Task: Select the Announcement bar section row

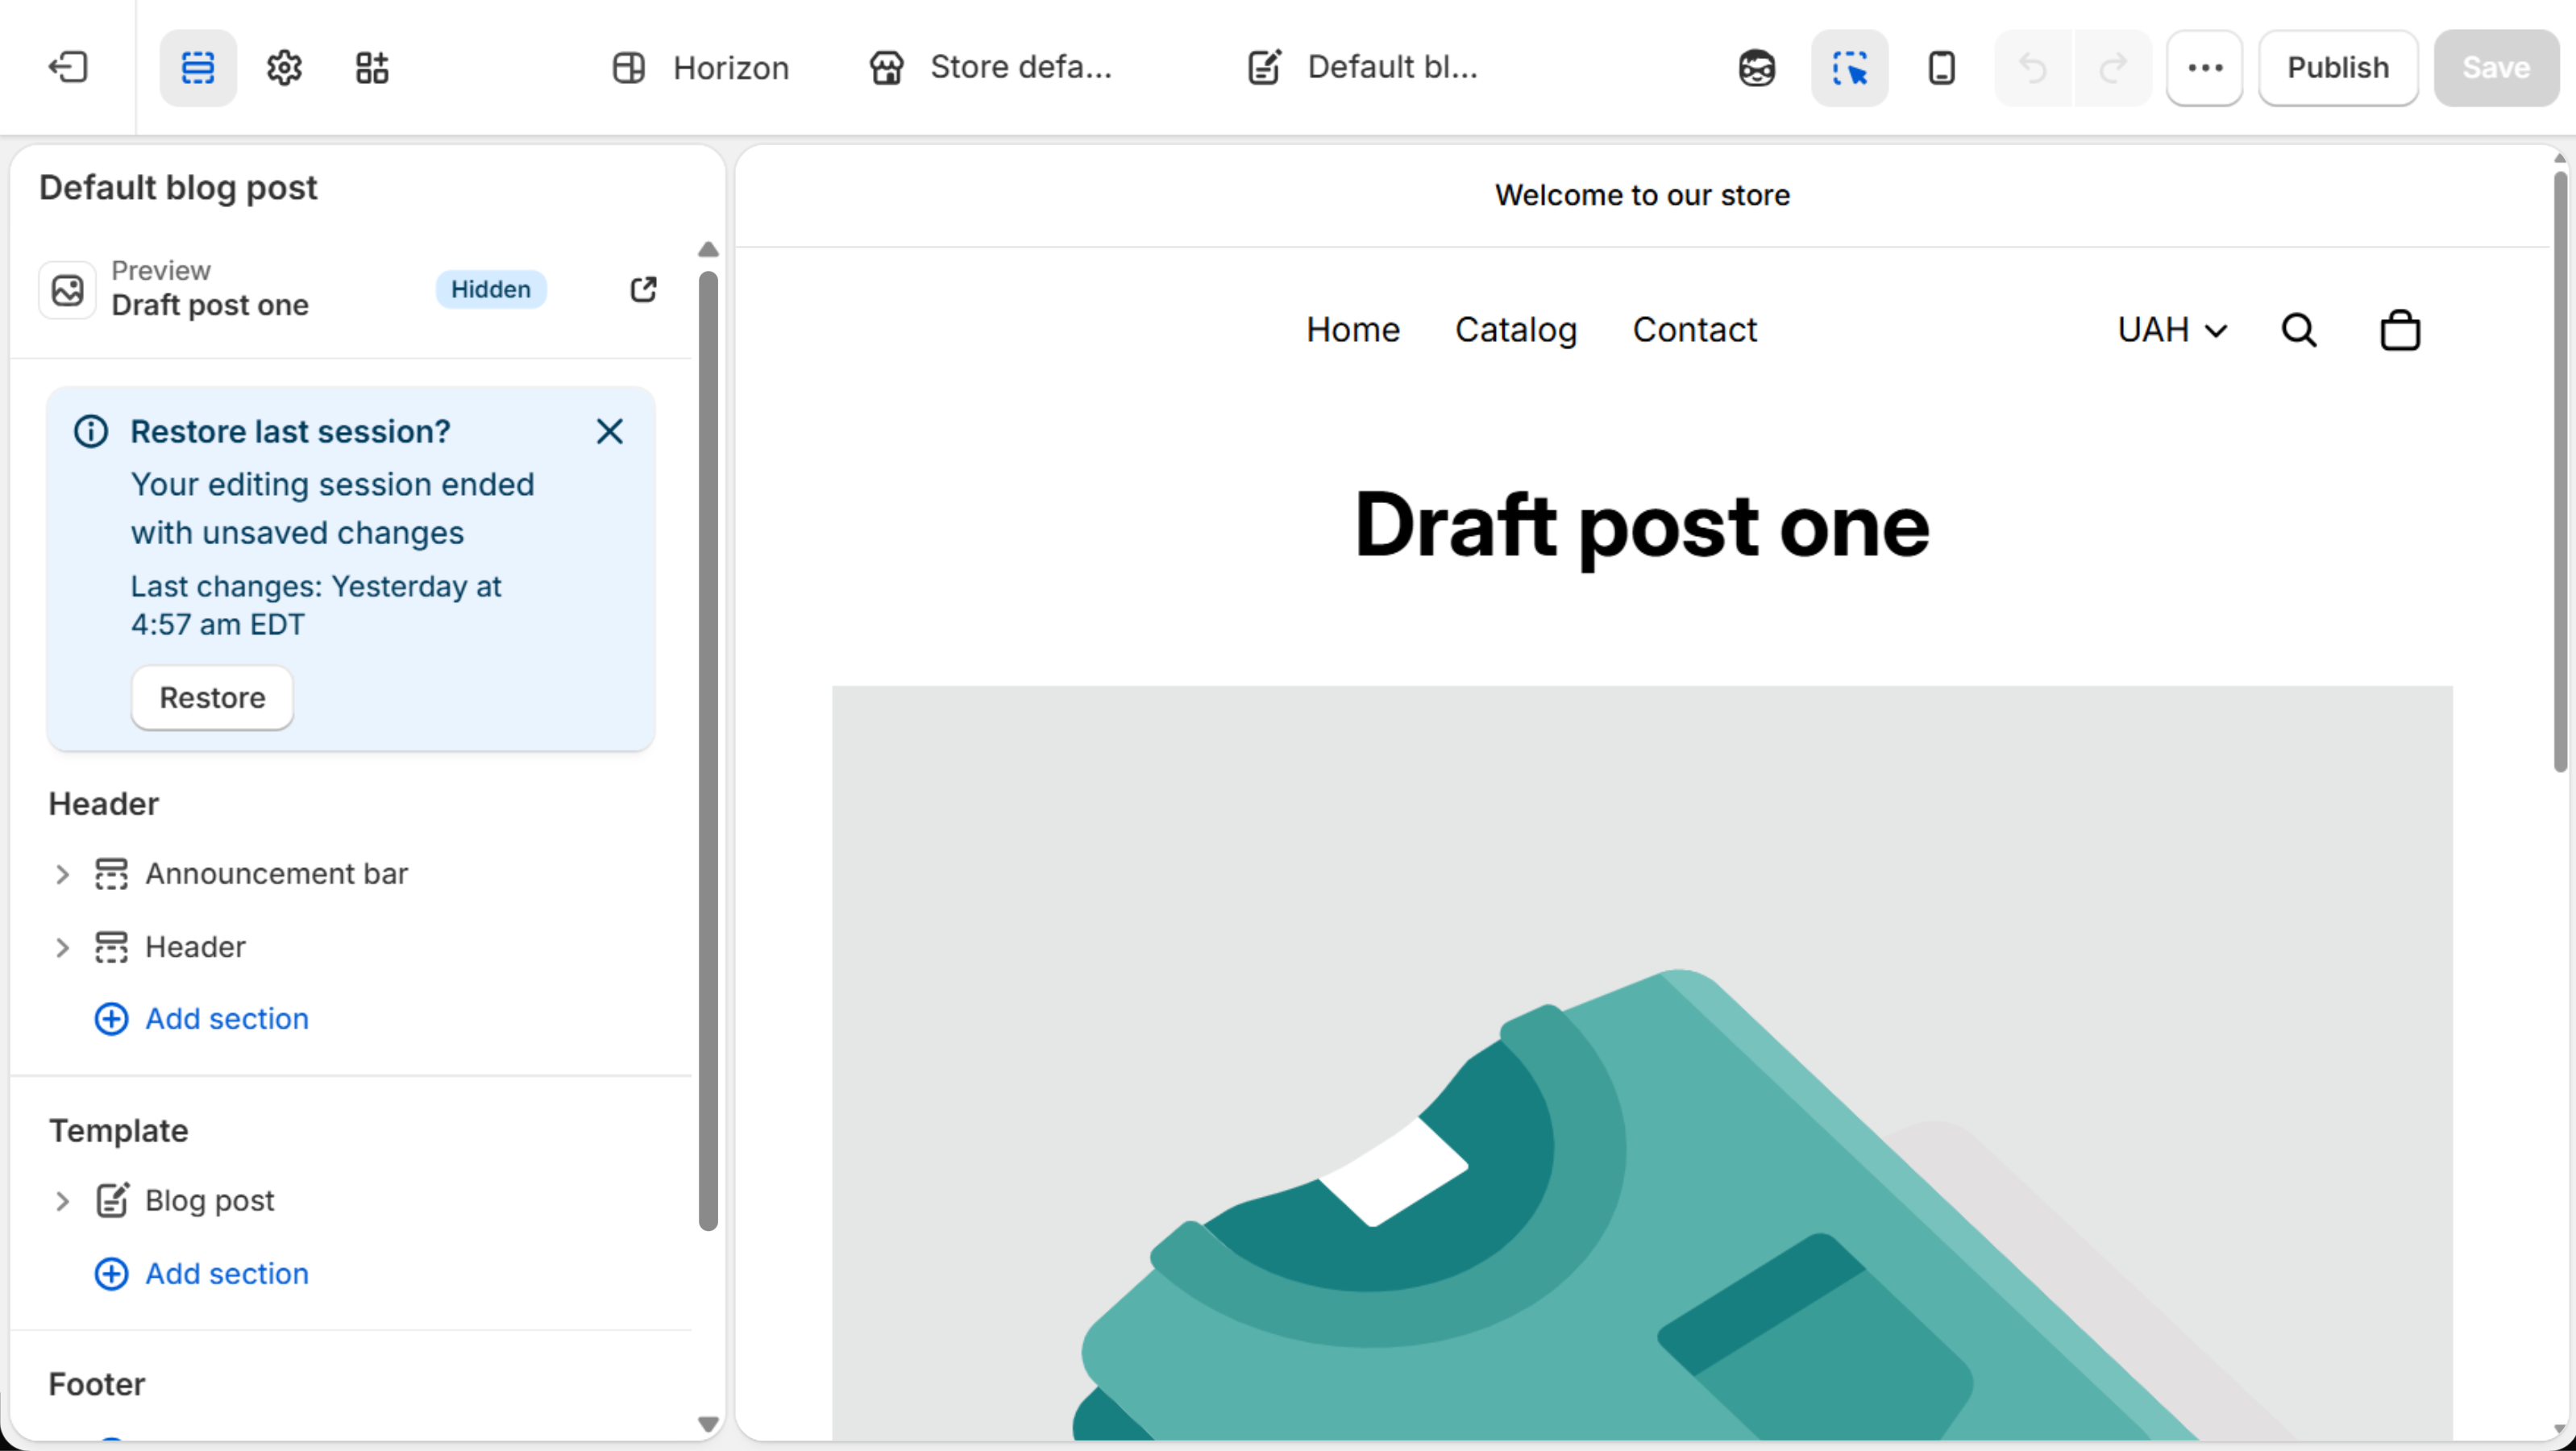Action: [350, 874]
